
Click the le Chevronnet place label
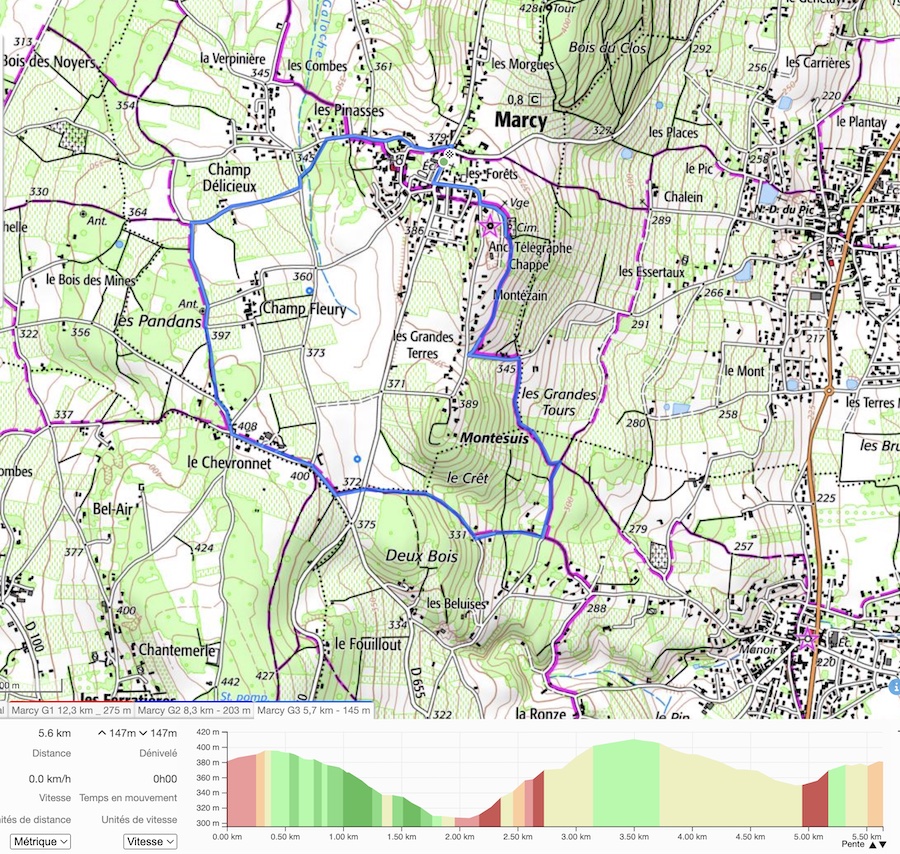(x=229, y=463)
